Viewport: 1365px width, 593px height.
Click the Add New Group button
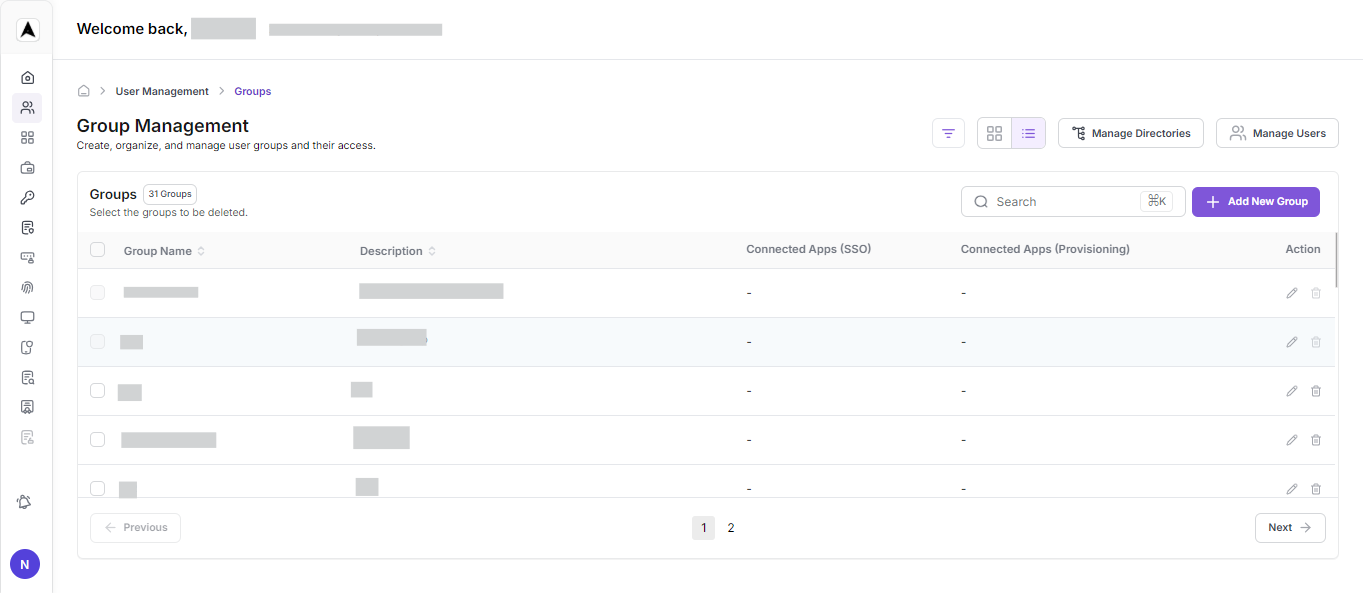pyautogui.click(x=1255, y=201)
